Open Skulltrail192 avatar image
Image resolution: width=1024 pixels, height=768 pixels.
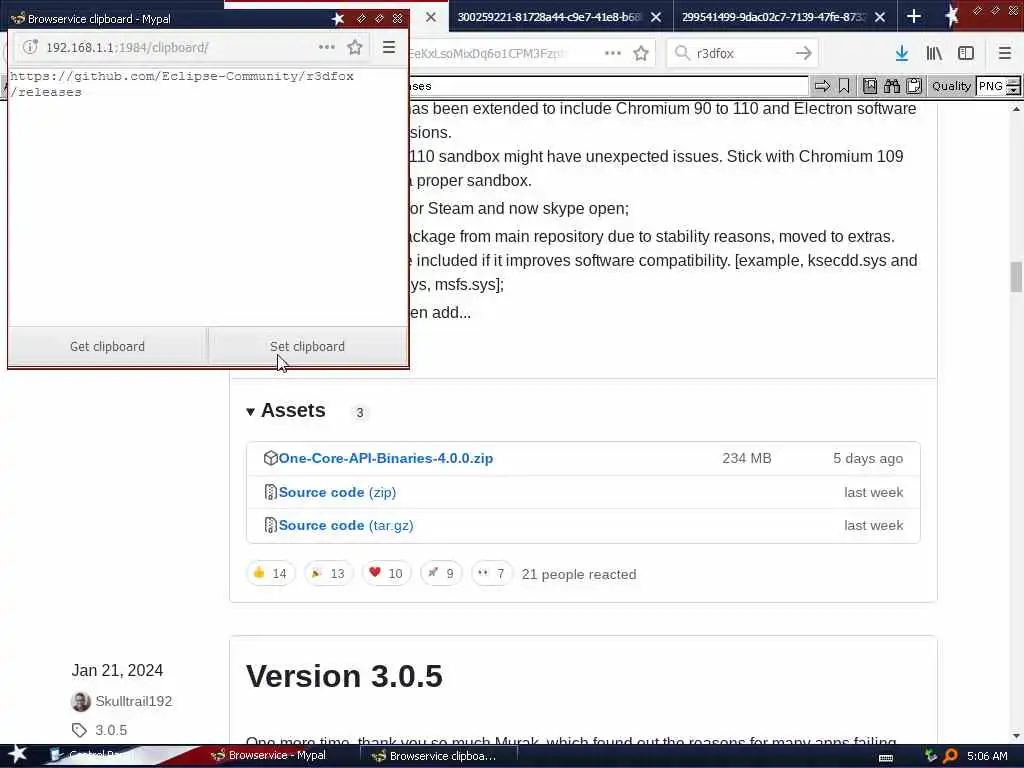click(81, 701)
